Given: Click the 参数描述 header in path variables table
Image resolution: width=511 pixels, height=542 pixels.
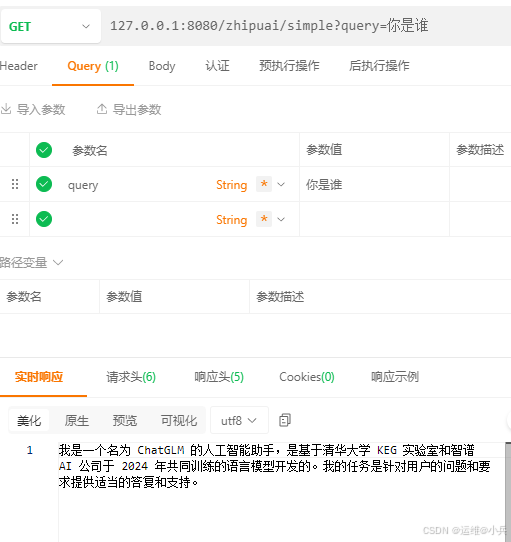Looking at the screenshot, I should [280, 297].
